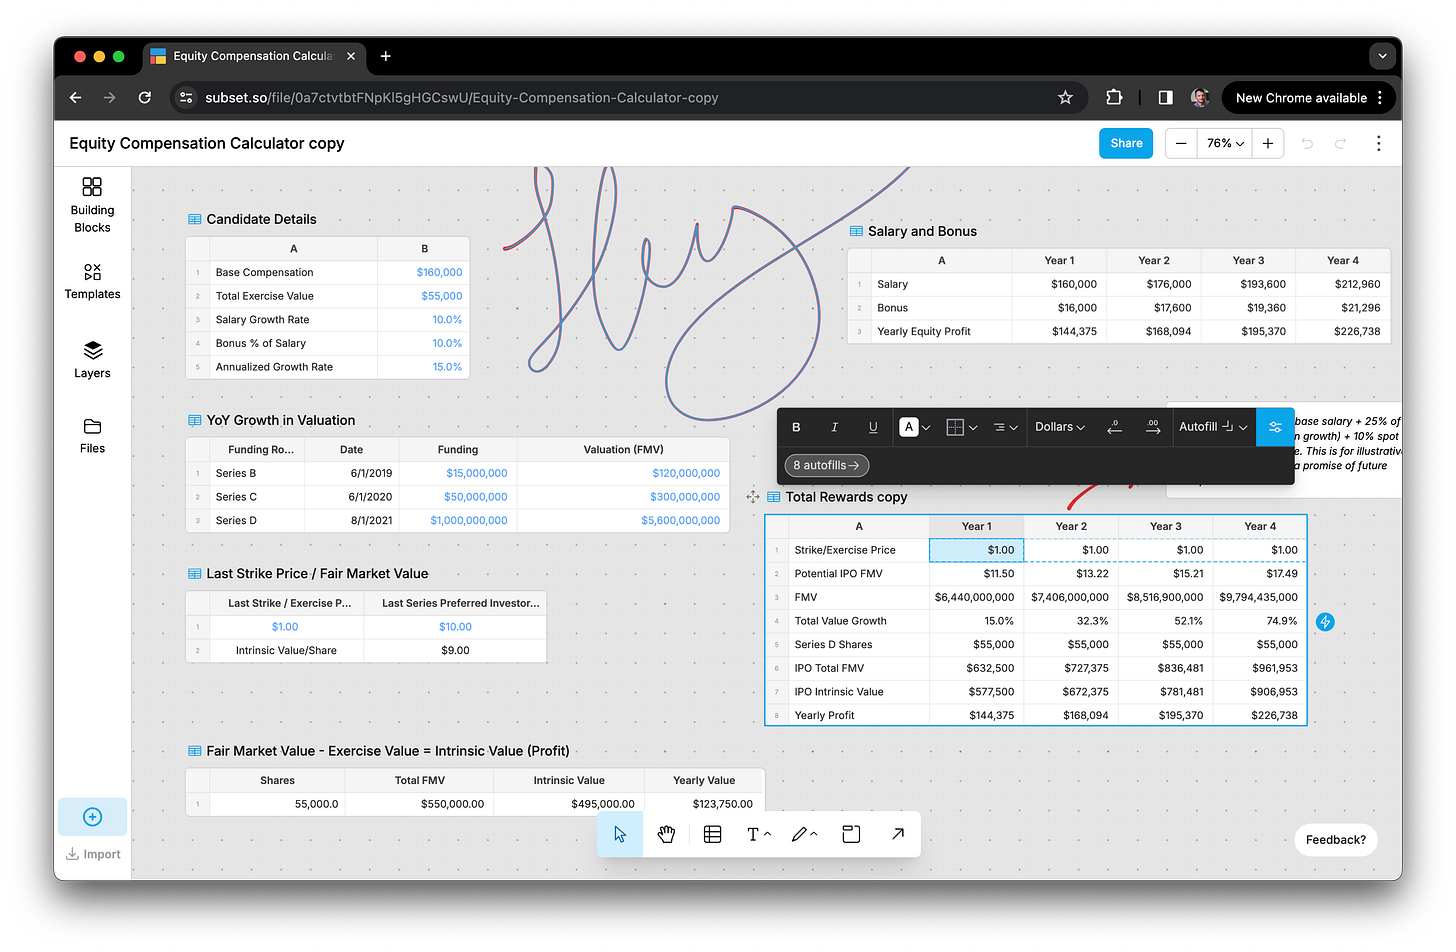Image resolution: width=1456 pixels, height=952 pixels.
Task: Open a new browser tab
Action: point(386,56)
